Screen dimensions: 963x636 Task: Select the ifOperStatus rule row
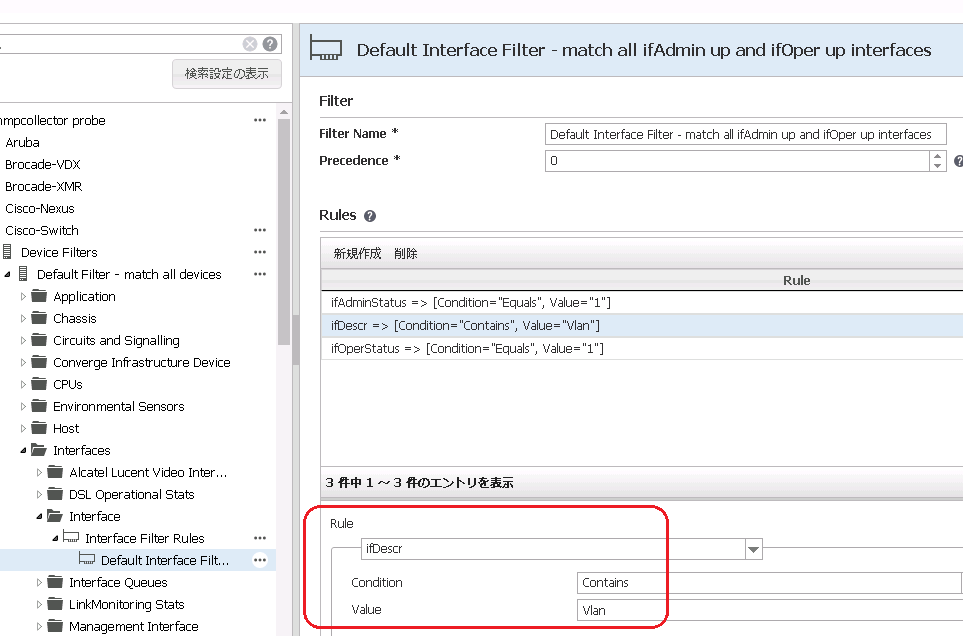(467, 348)
